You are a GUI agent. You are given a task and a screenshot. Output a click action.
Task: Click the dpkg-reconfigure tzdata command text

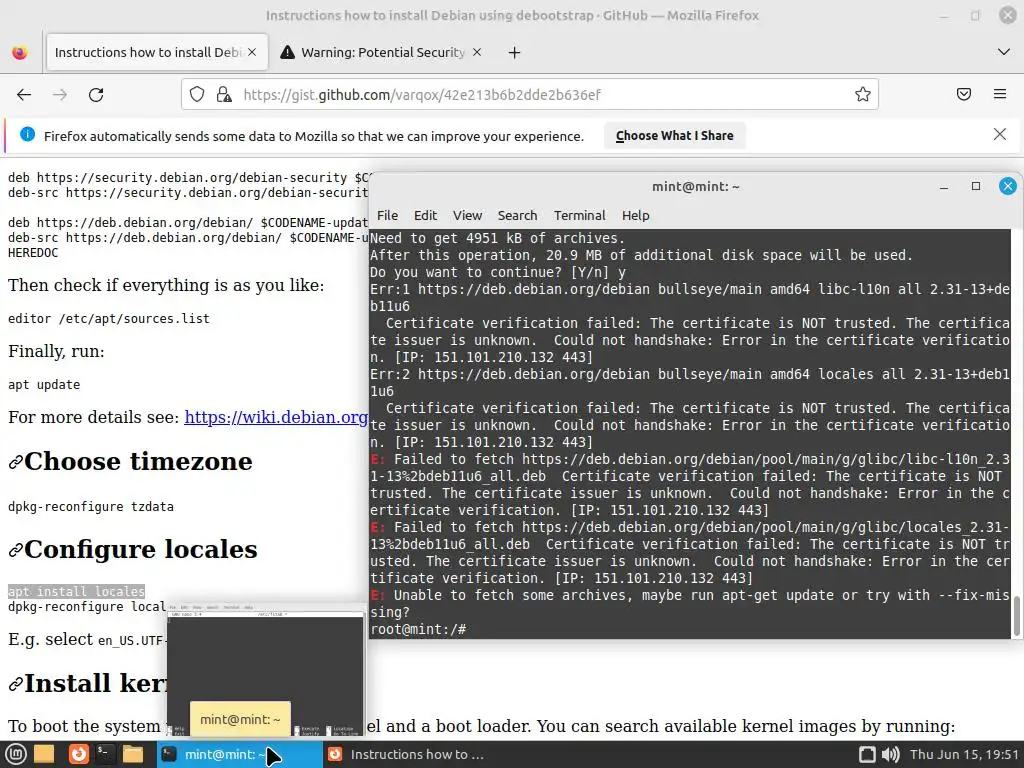point(91,507)
